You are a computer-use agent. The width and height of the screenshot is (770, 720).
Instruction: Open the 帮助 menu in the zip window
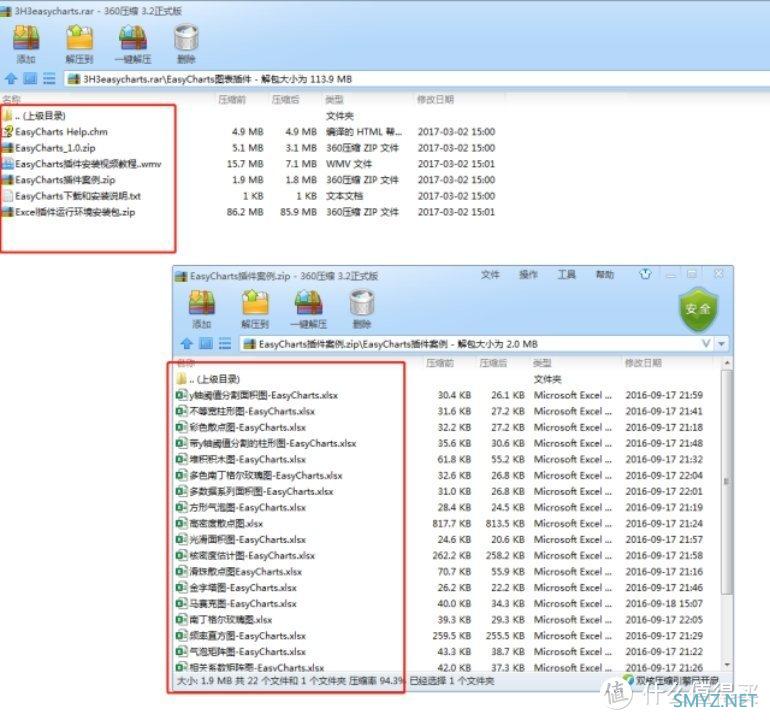pyautogui.click(x=605, y=275)
